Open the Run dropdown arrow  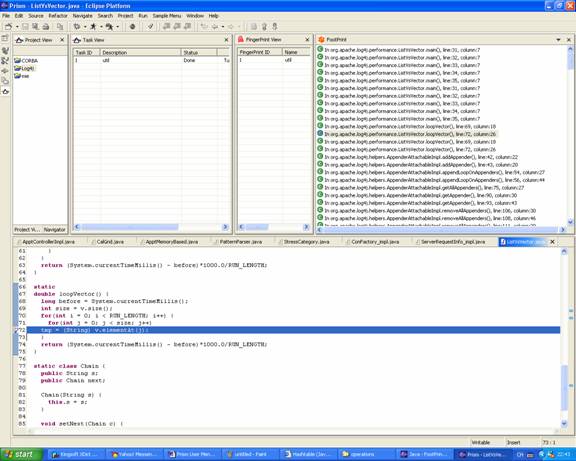tap(101, 27)
